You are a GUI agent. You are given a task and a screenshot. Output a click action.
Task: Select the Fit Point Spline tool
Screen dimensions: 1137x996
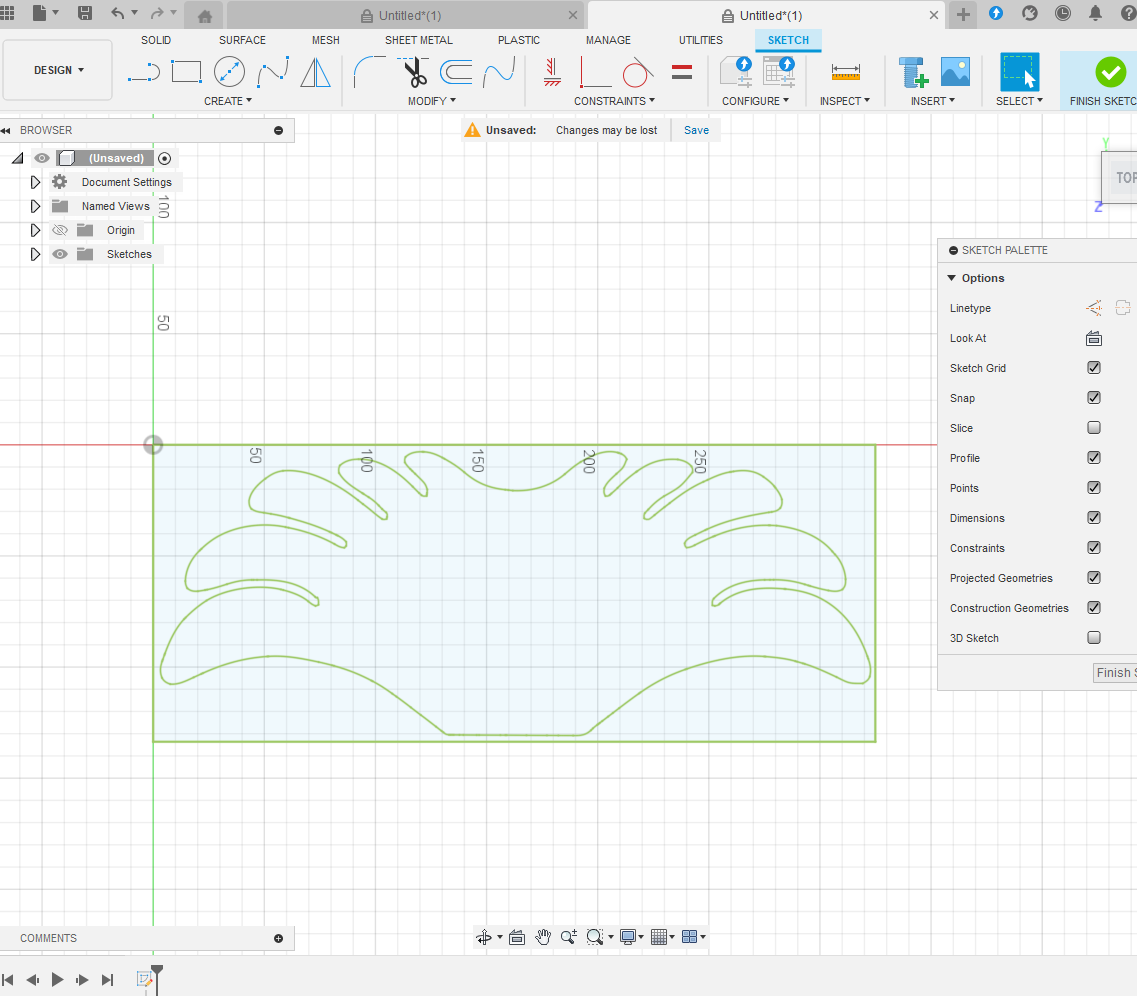[x=273, y=72]
